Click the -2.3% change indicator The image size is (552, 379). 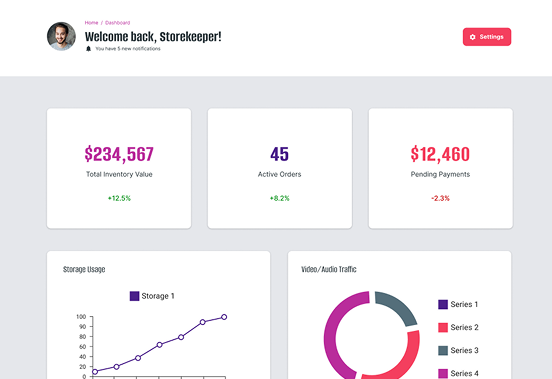(440, 198)
